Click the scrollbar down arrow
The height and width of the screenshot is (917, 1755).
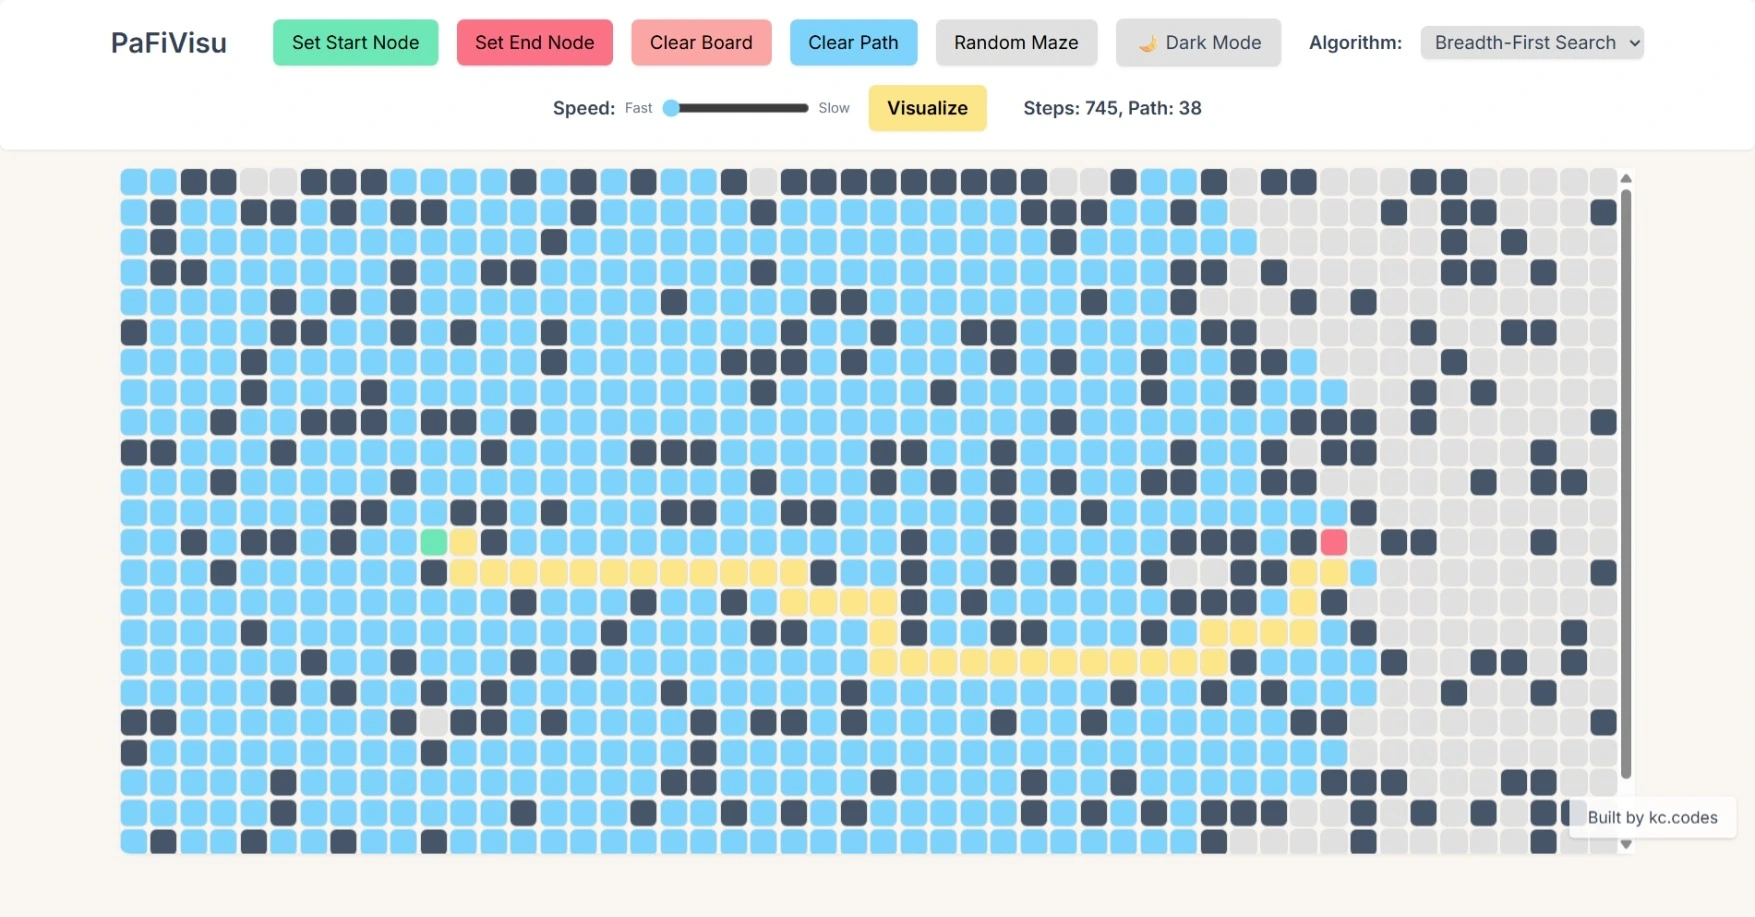click(1626, 845)
